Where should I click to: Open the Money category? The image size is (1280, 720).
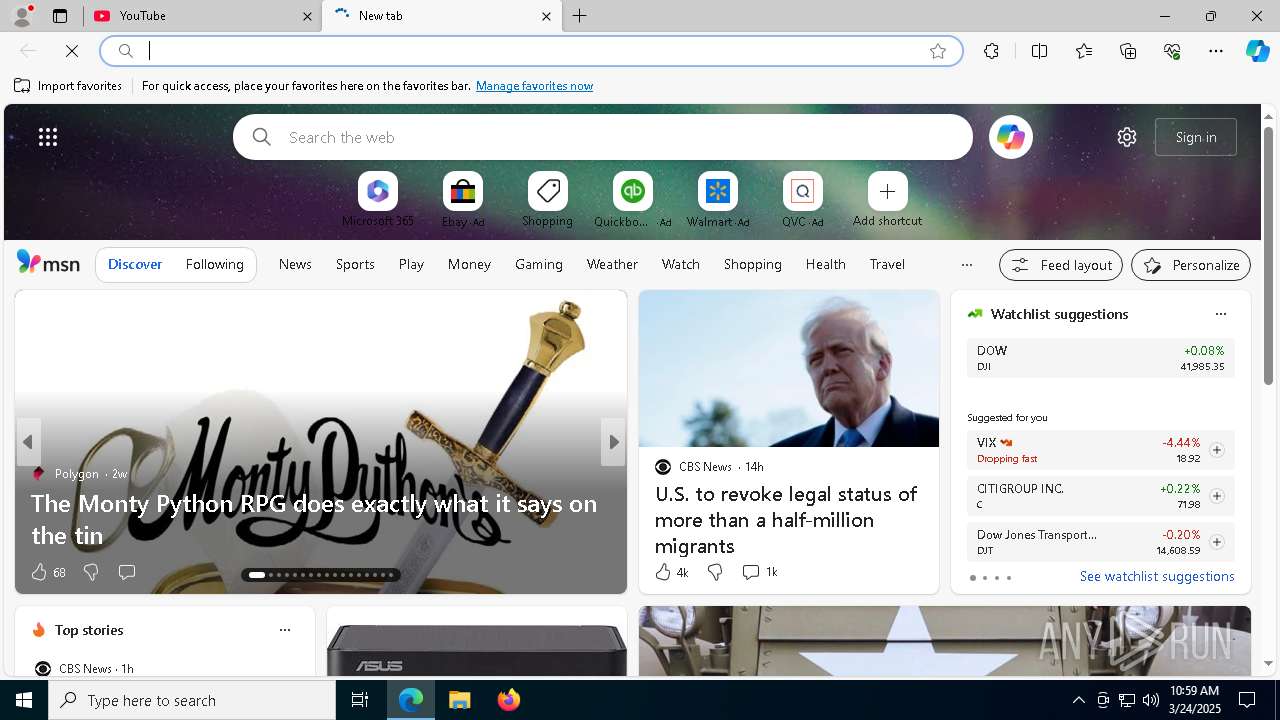[469, 264]
